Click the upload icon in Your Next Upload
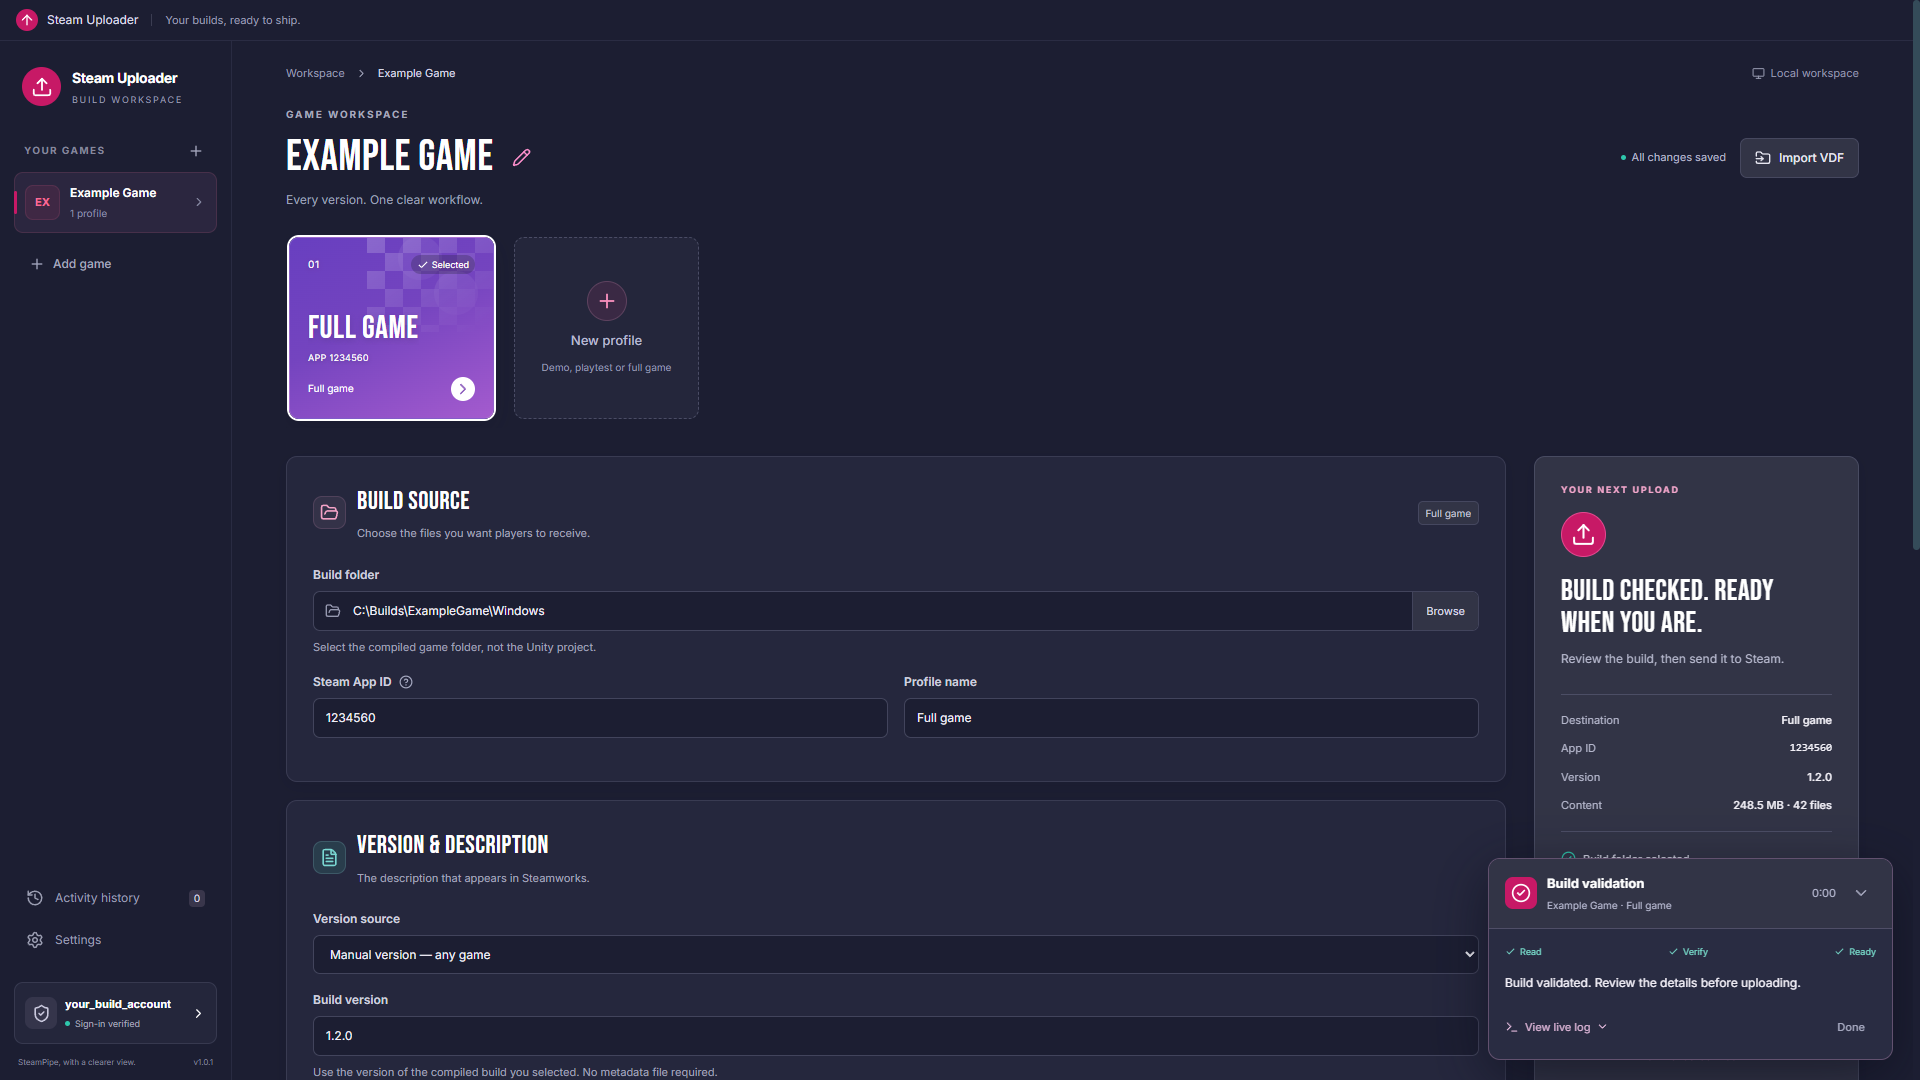Image resolution: width=1920 pixels, height=1080 pixels. (x=1583, y=535)
